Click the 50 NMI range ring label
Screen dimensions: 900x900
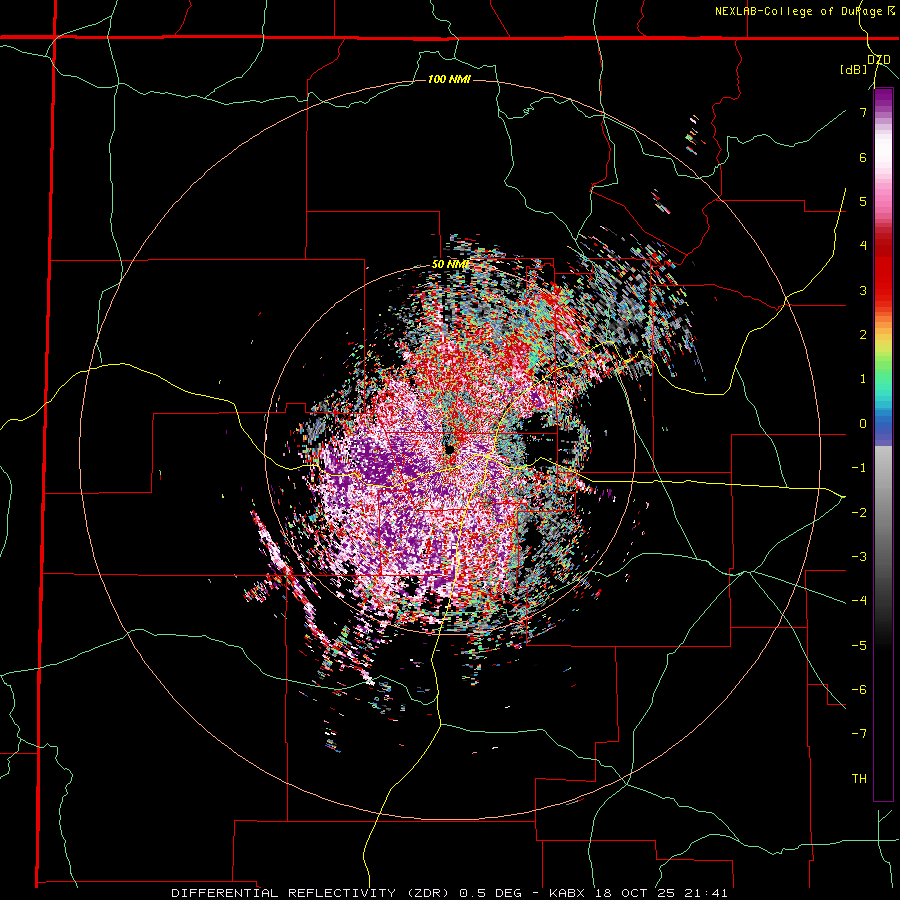pos(450,264)
